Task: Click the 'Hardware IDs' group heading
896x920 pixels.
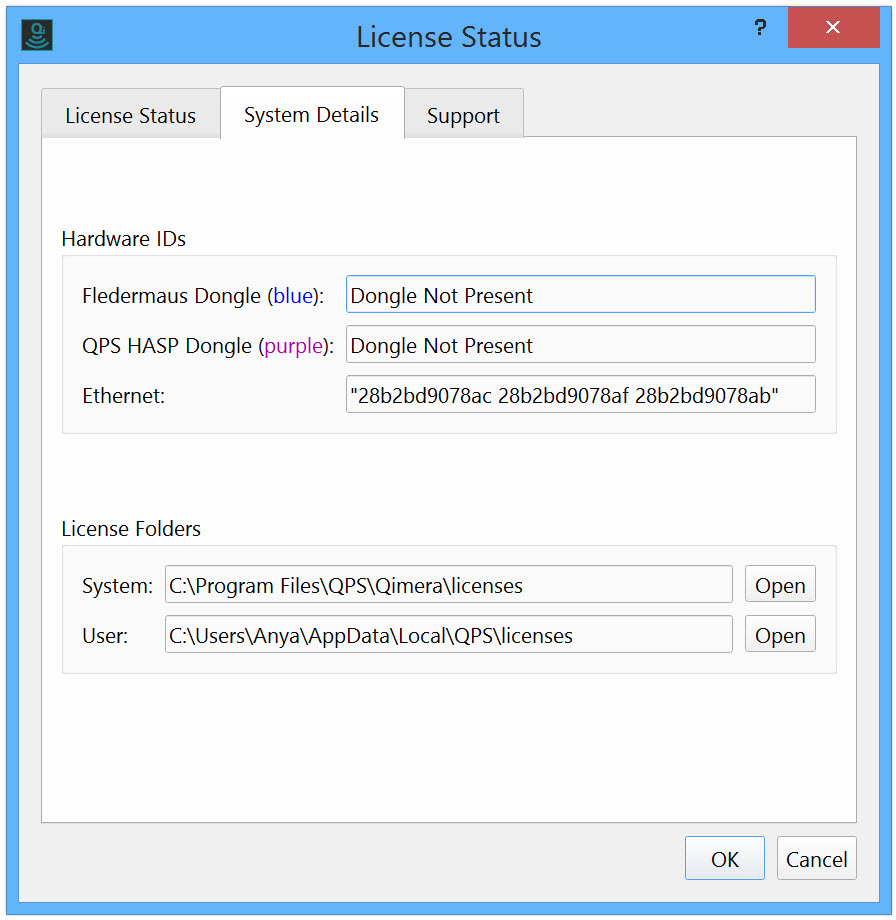Action: coord(124,239)
